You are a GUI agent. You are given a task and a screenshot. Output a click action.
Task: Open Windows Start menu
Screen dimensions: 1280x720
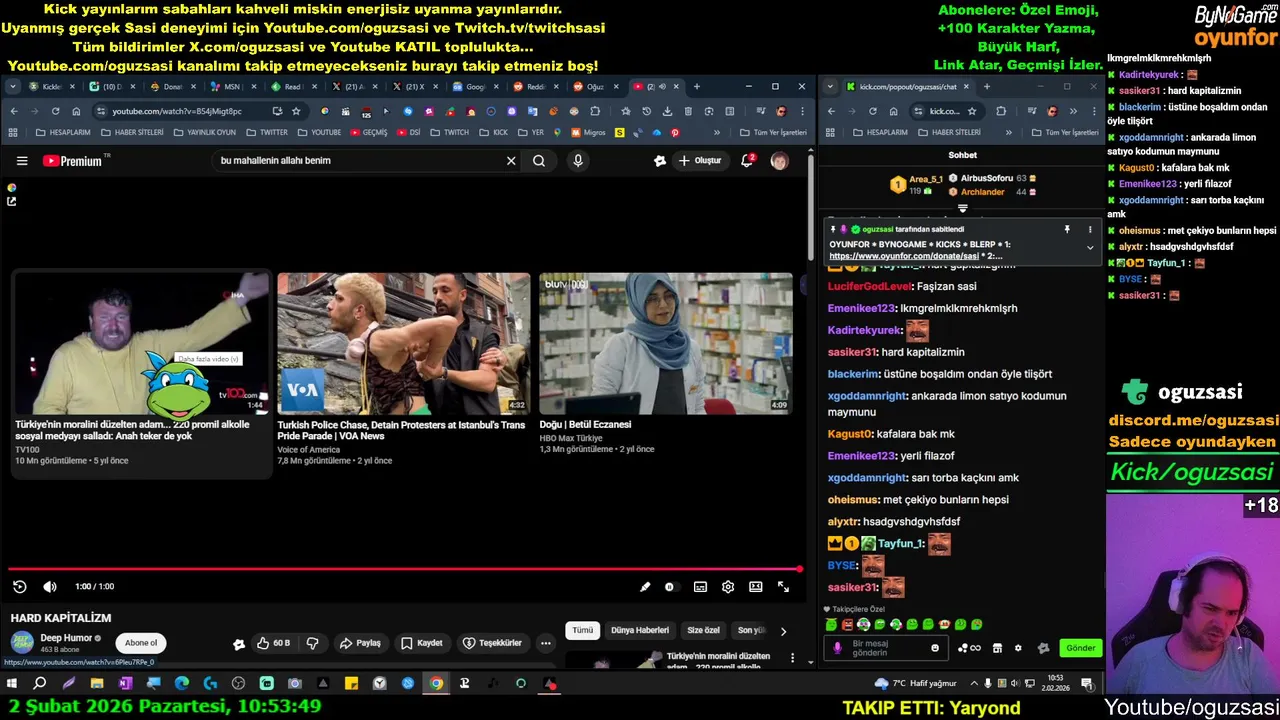tap(12, 684)
